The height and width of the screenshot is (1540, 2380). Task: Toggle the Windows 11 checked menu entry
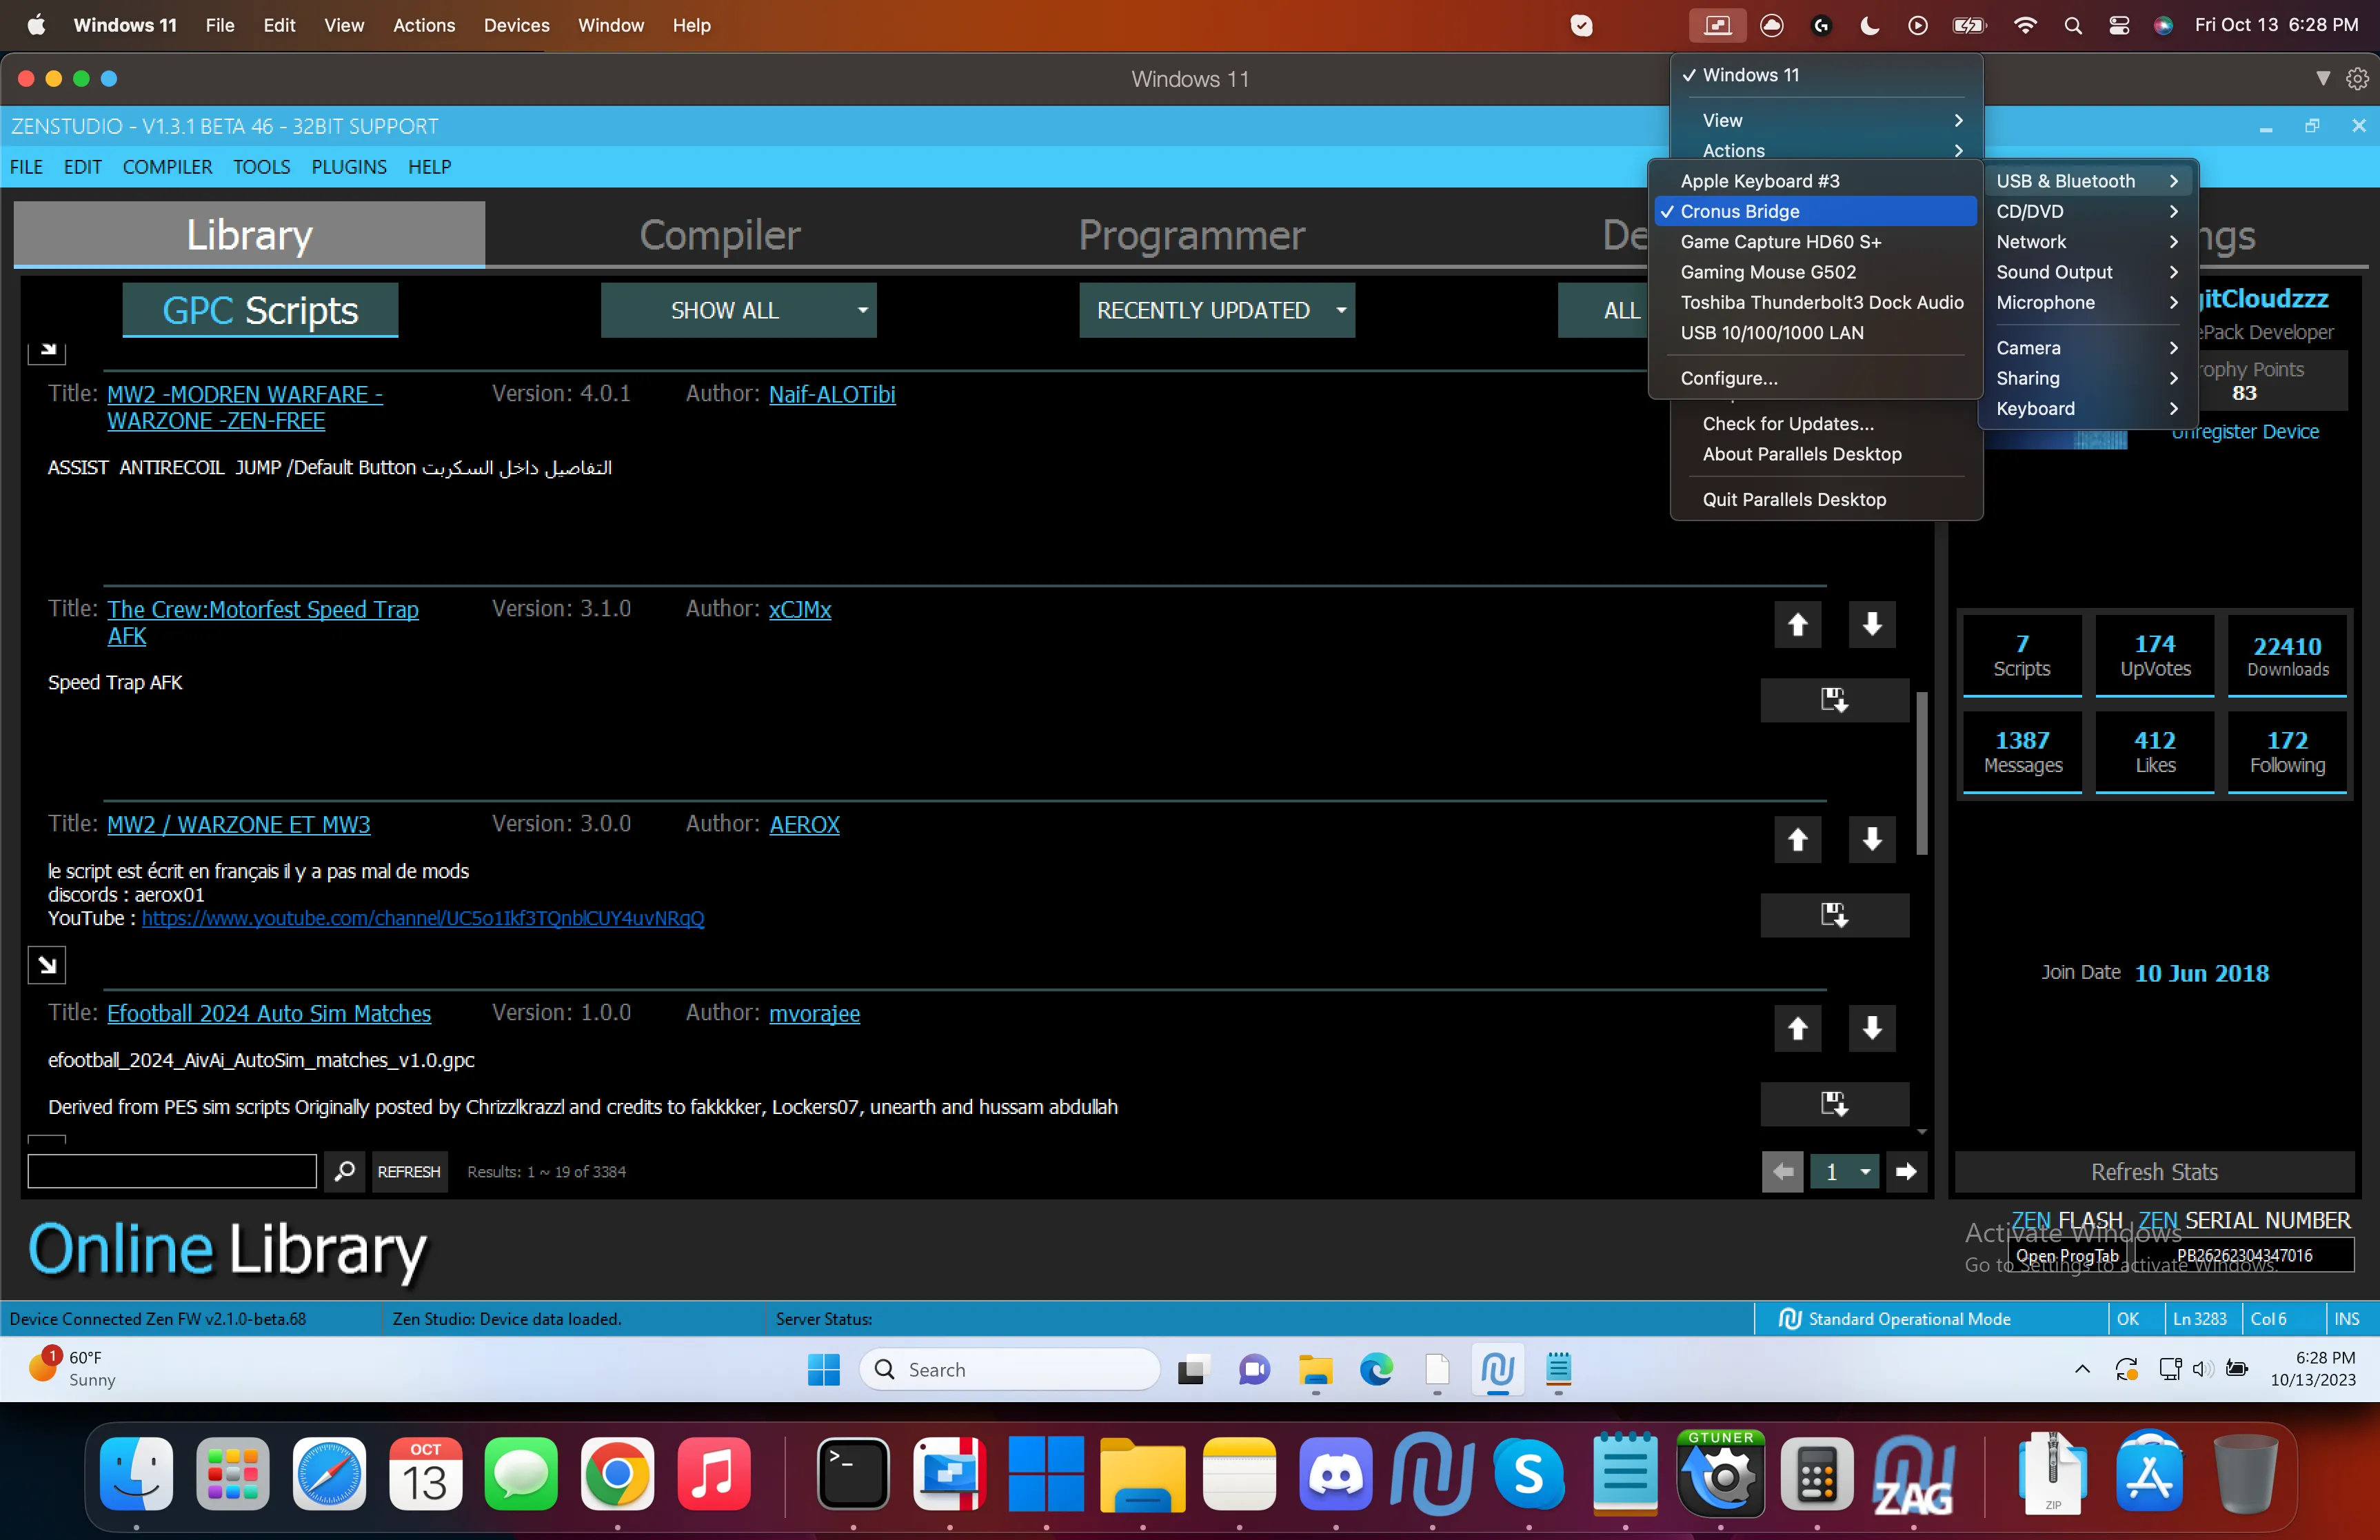click(1826, 75)
